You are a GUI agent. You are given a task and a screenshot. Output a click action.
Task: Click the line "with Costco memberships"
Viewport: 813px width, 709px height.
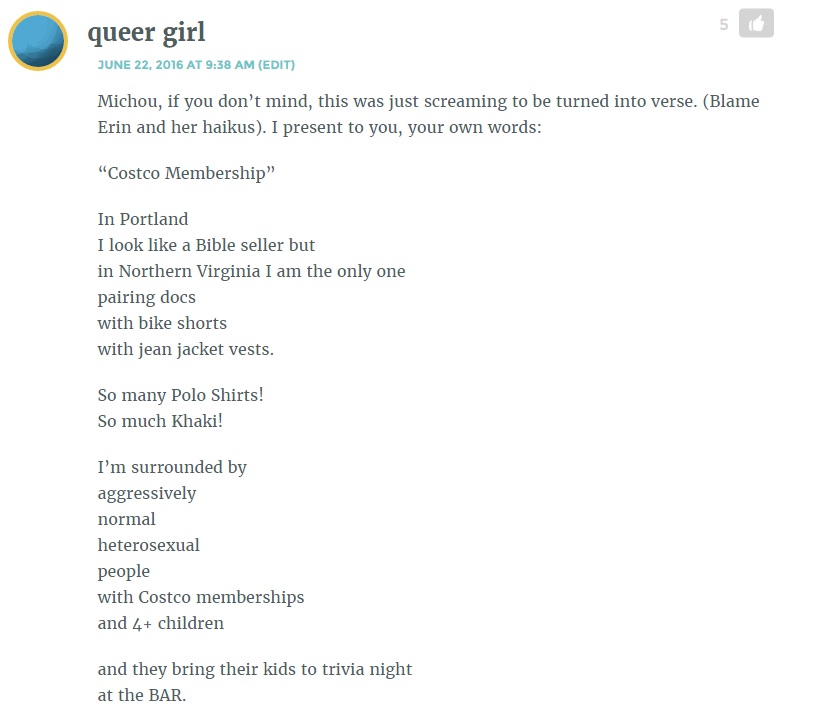[201, 597]
